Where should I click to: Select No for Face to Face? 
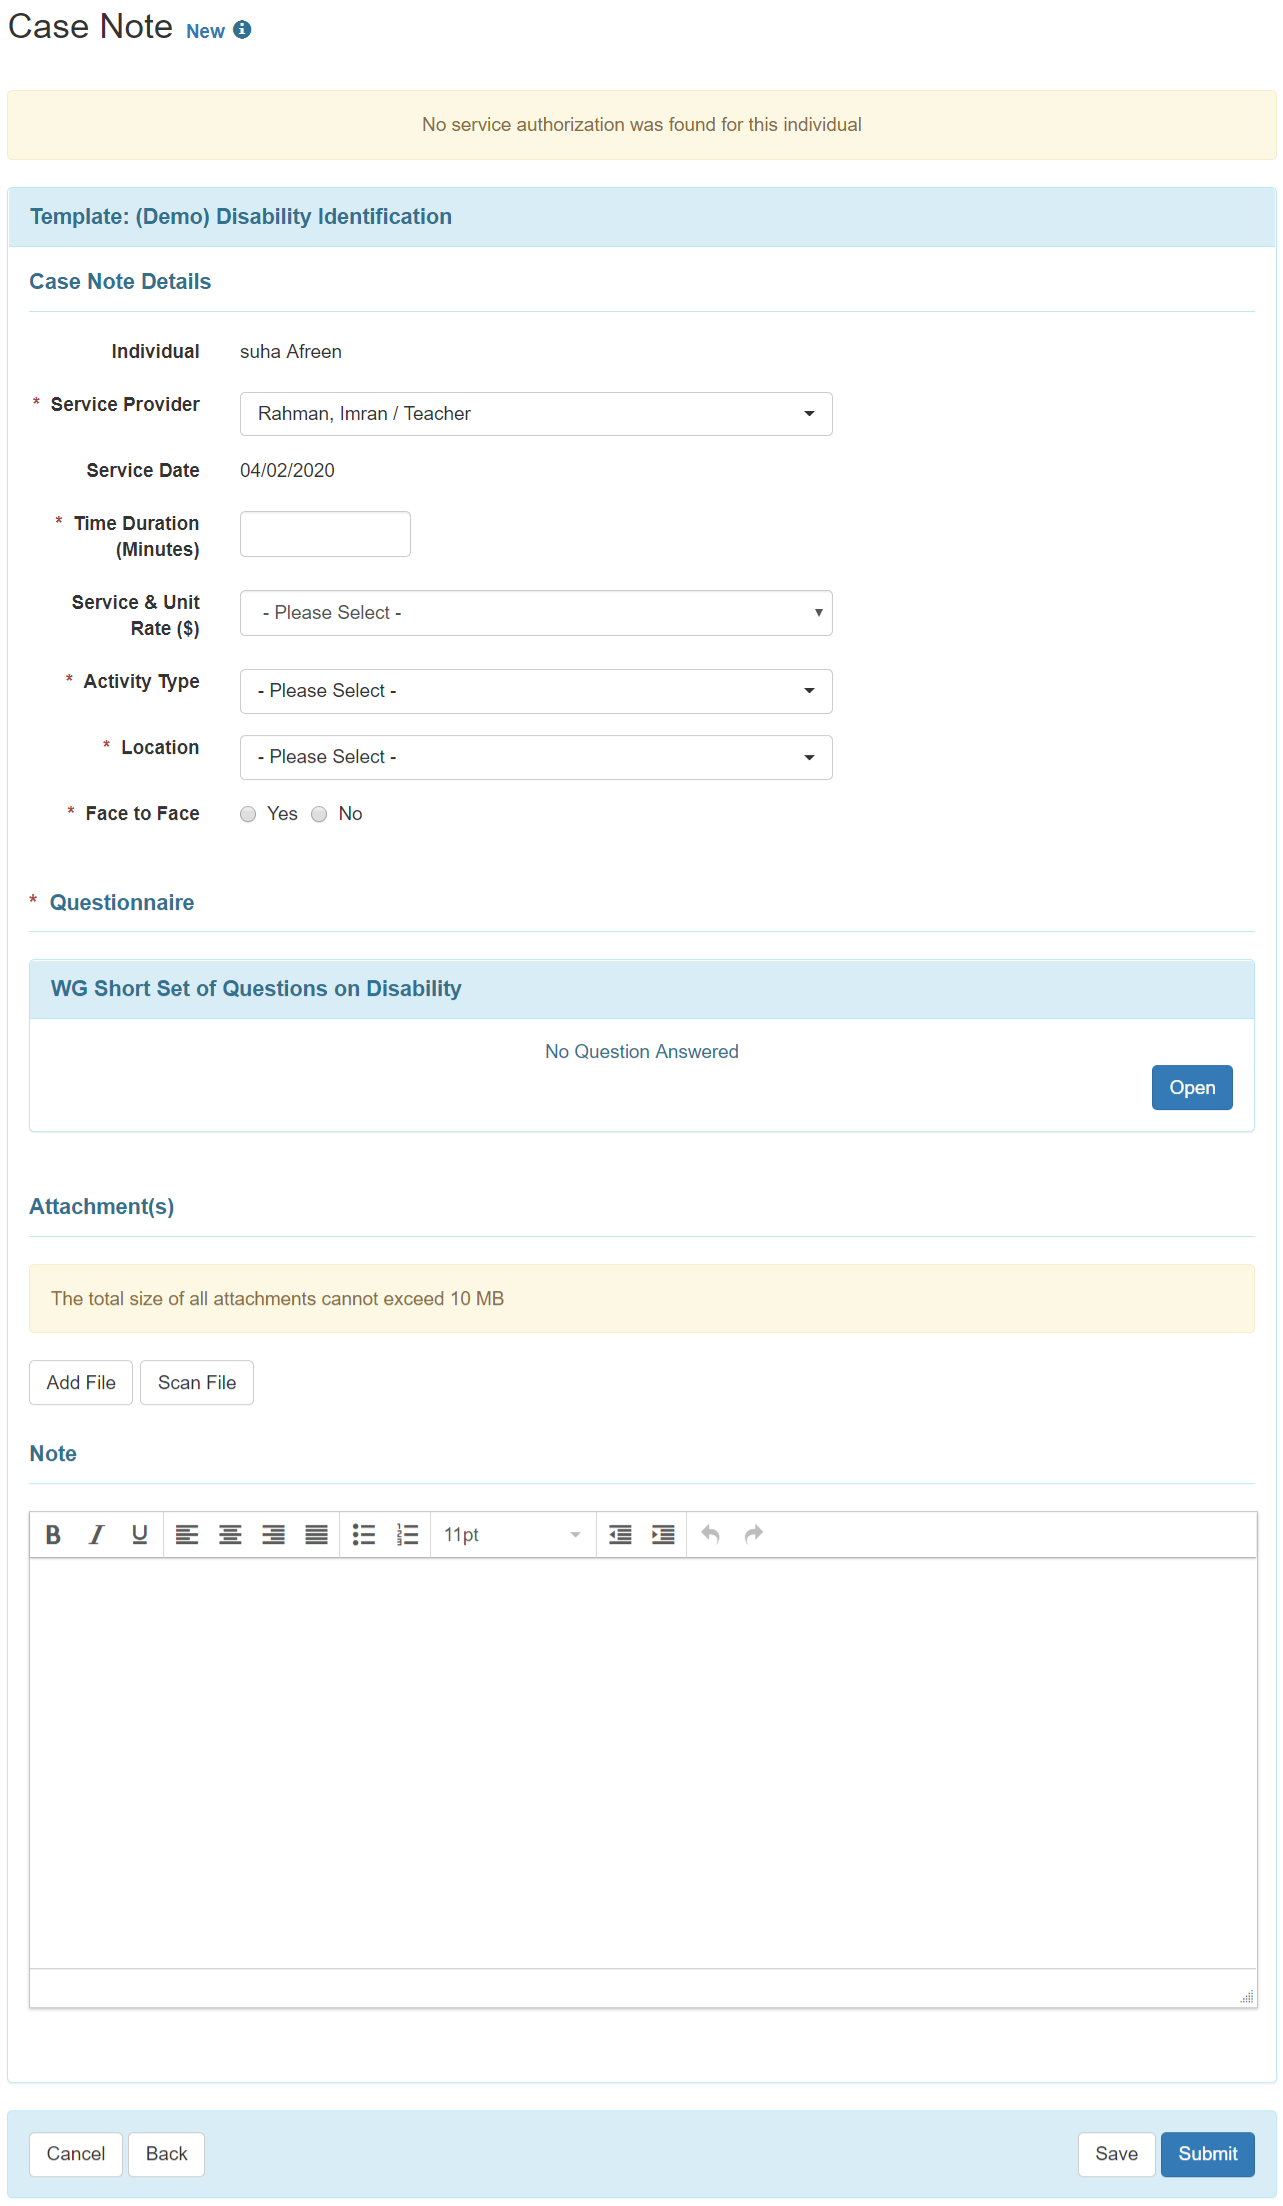coord(319,814)
